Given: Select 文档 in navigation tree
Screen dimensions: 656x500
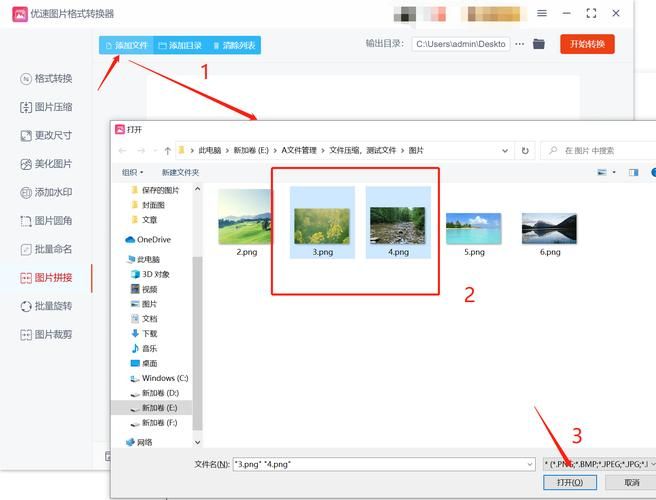Looking at the screenshot, I should tap(144, 319).
